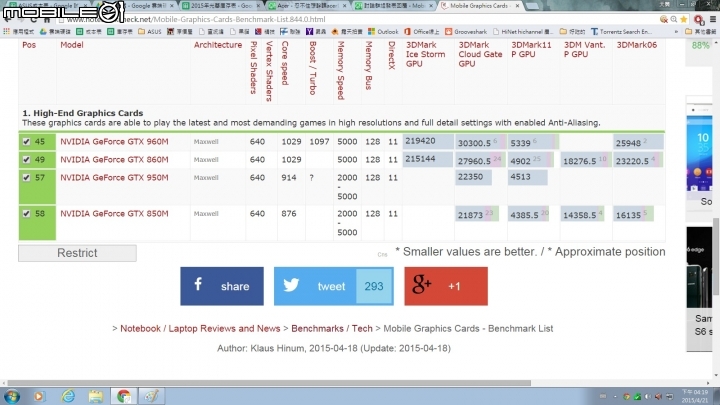The width and height of the screenshot is (720, 405).
Task: Uncheck the GTX 860M row checkbox
Action: coord(26,159)
